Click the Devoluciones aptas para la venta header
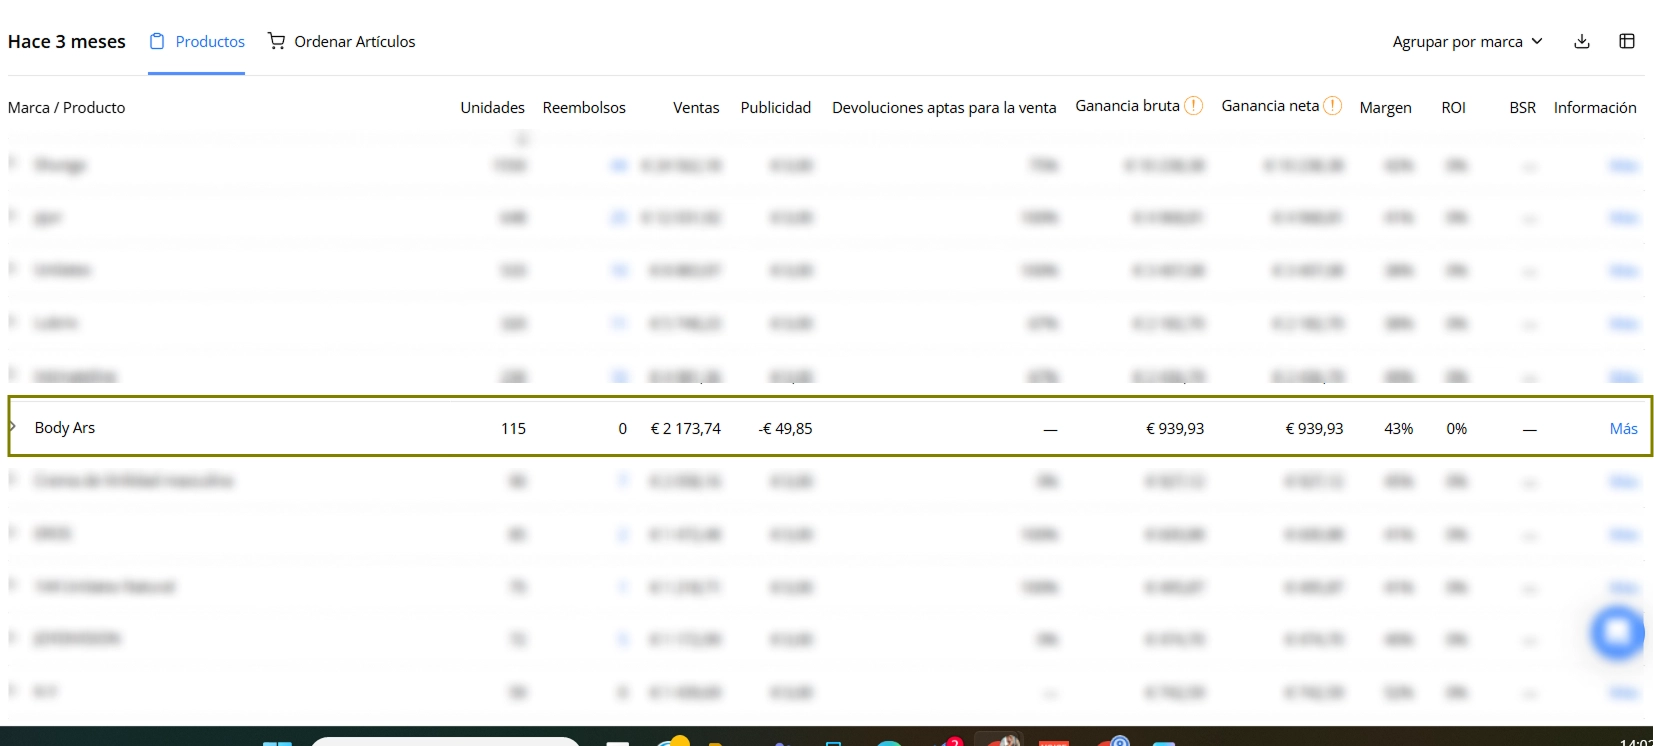The height and width of the screenshot is (746, 1654). point(944,107)
